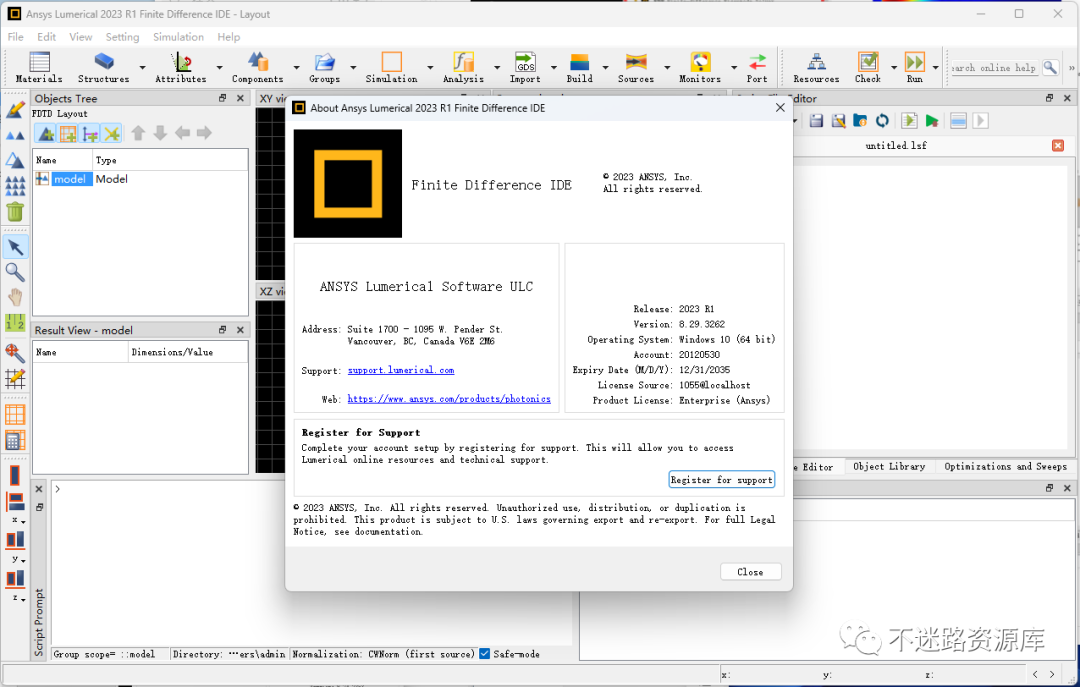Open the Edit menu
The image size is (1080, 687).
click(x=46, y=37)
